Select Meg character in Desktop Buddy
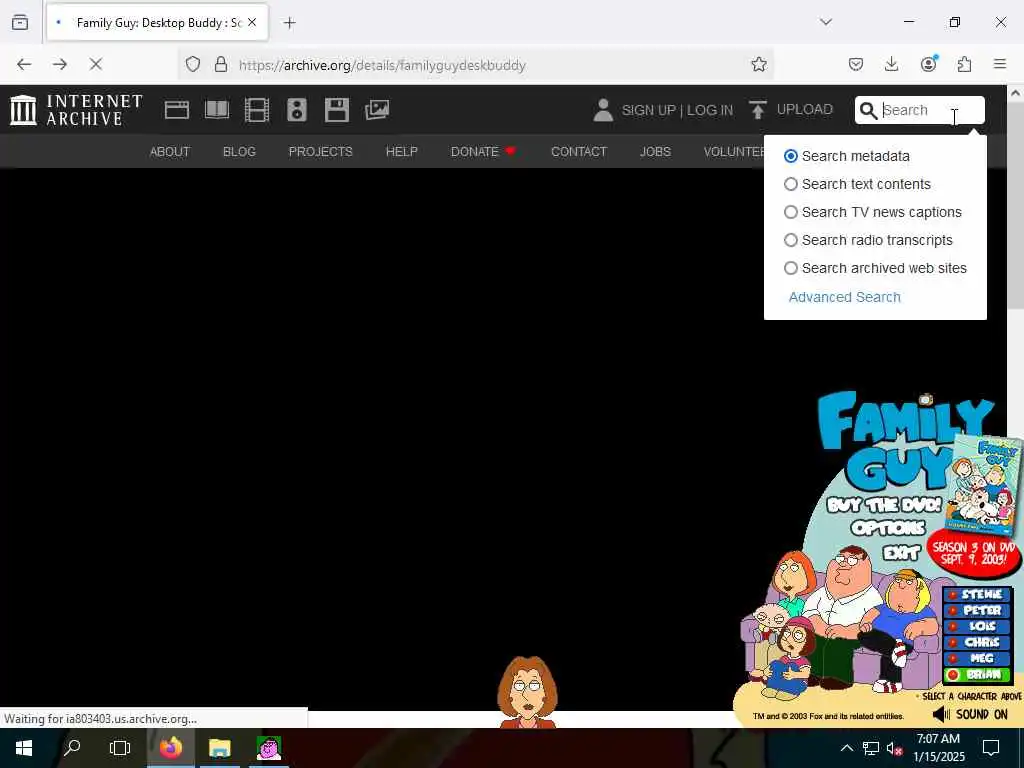 (978, 658)
